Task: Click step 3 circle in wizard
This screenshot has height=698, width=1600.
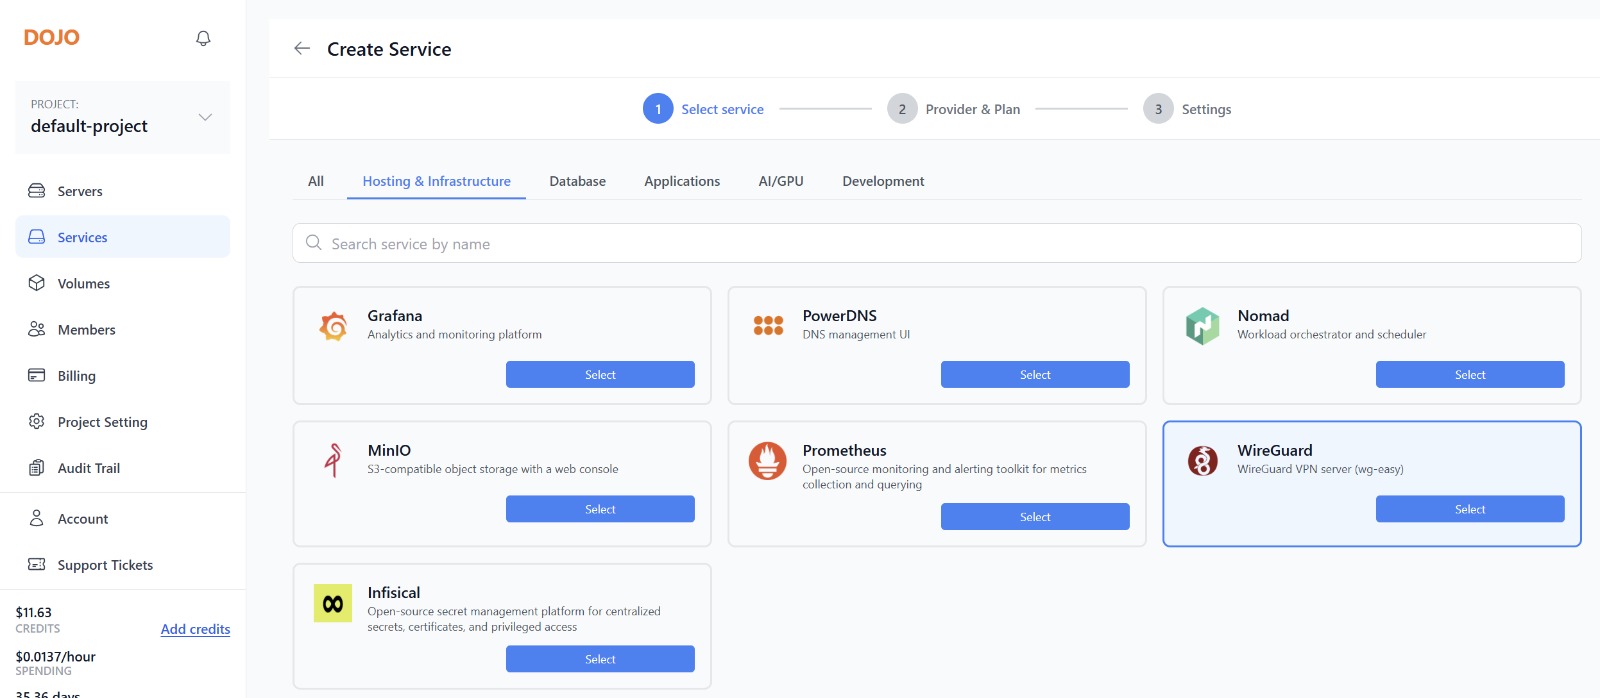Action: [x=1158, y=109]
